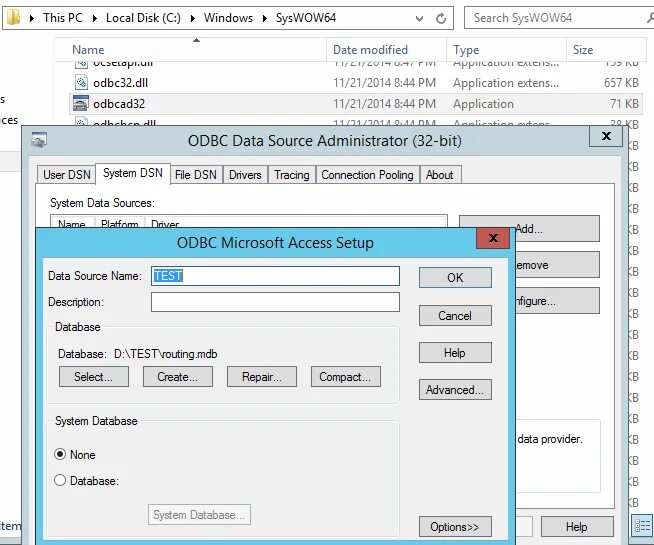The image size is (654, 545).
Task: Click the odbcad32 application icon
Action: [81, 103]
